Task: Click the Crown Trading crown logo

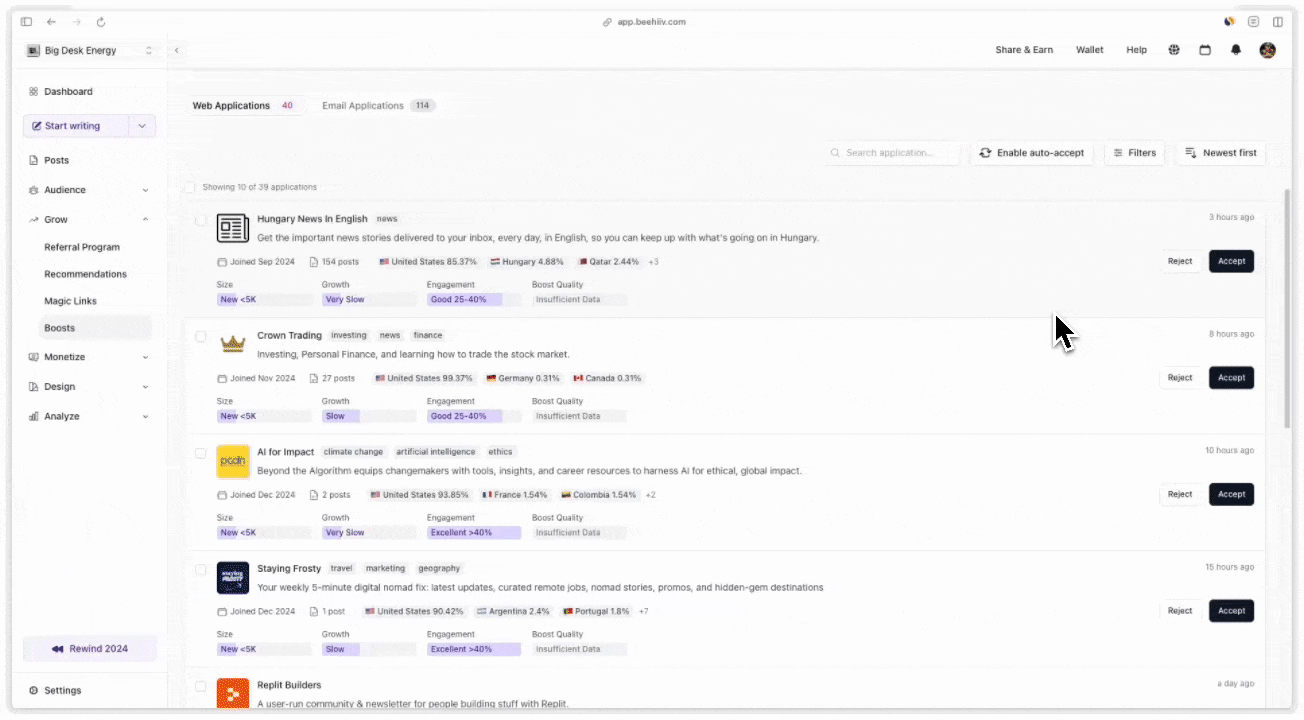Action: click(233, 344)
